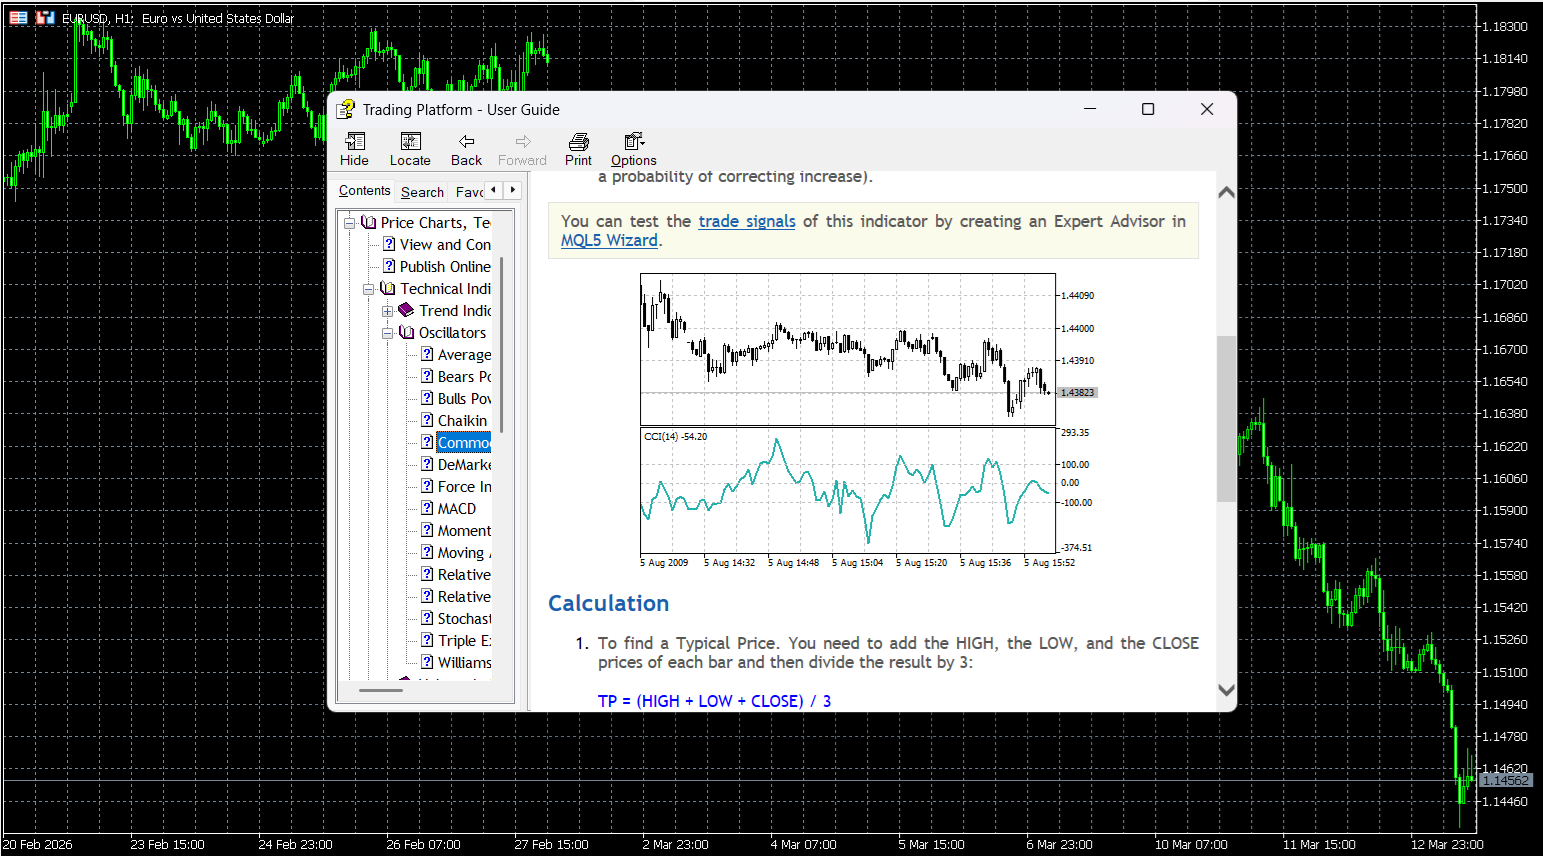Click the Oscillators open book icon
This screenshot has height=856, width=1543.
[x=406, y=332]
